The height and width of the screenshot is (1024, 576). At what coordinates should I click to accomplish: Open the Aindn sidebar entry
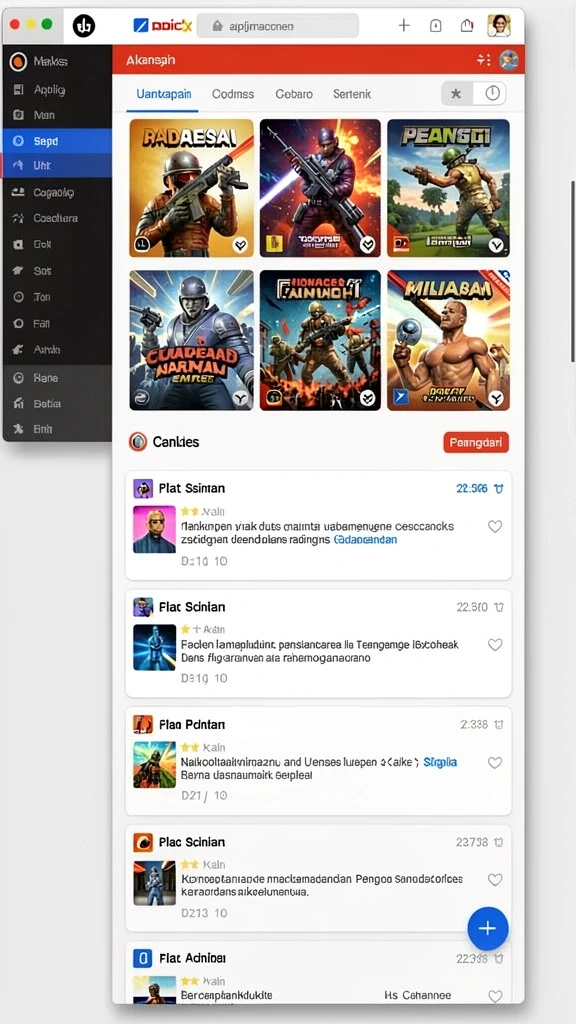[x=57, y=349]
